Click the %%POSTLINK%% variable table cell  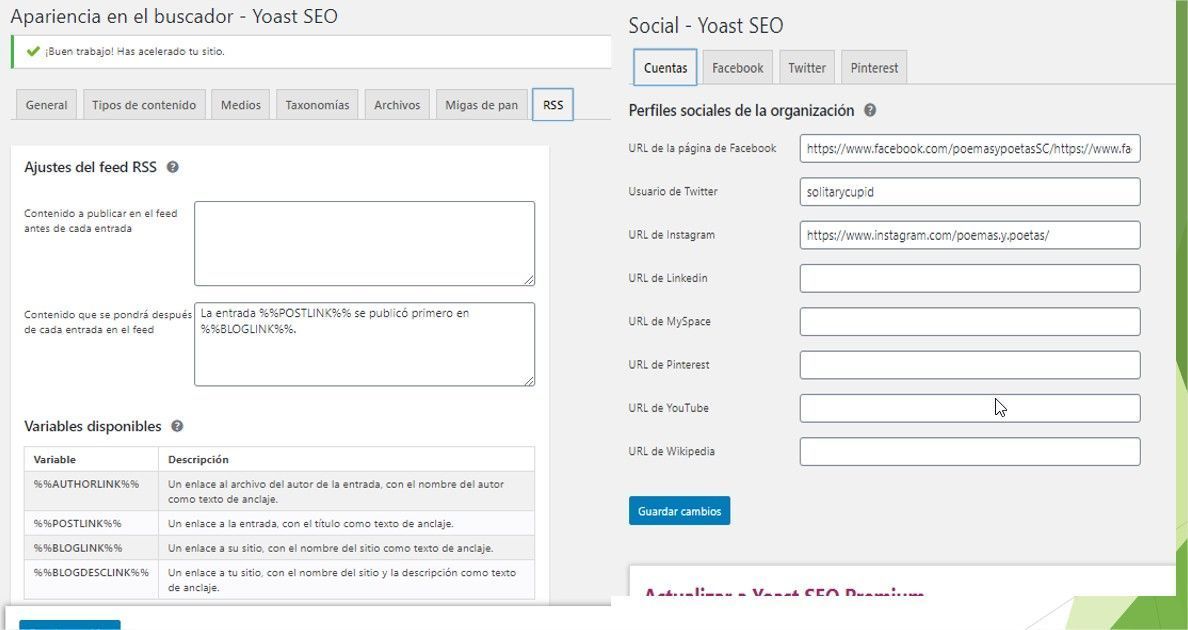(92, 523)
